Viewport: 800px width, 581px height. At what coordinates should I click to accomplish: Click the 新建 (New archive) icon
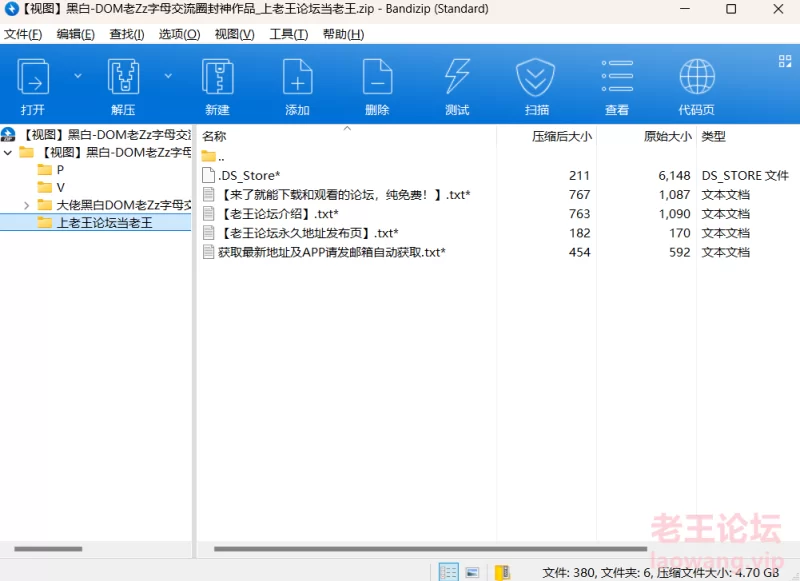(218, 77)
